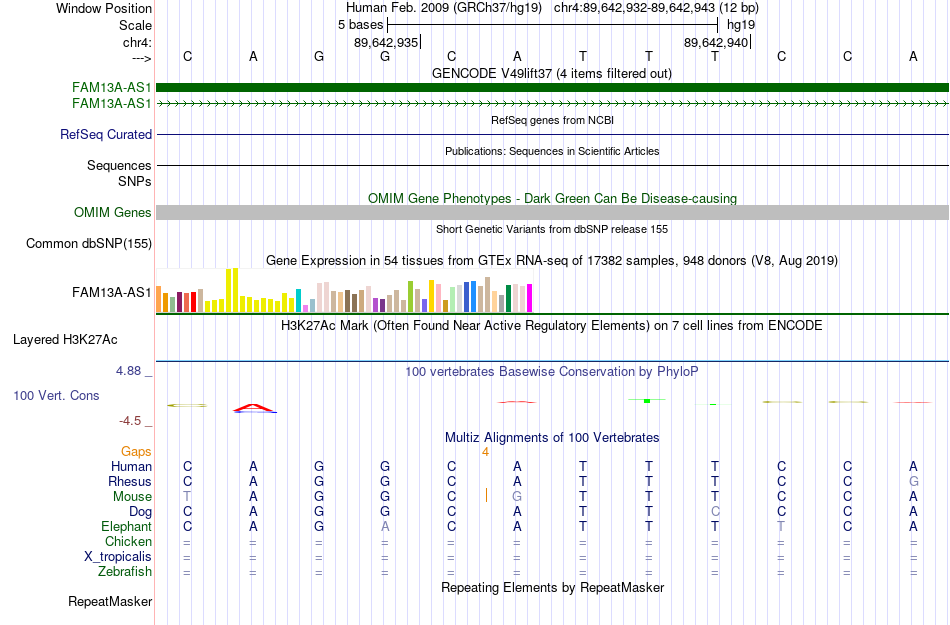Click the red-blue PhyloP conservation peak
950x625 pixels.
pos(255,408)
